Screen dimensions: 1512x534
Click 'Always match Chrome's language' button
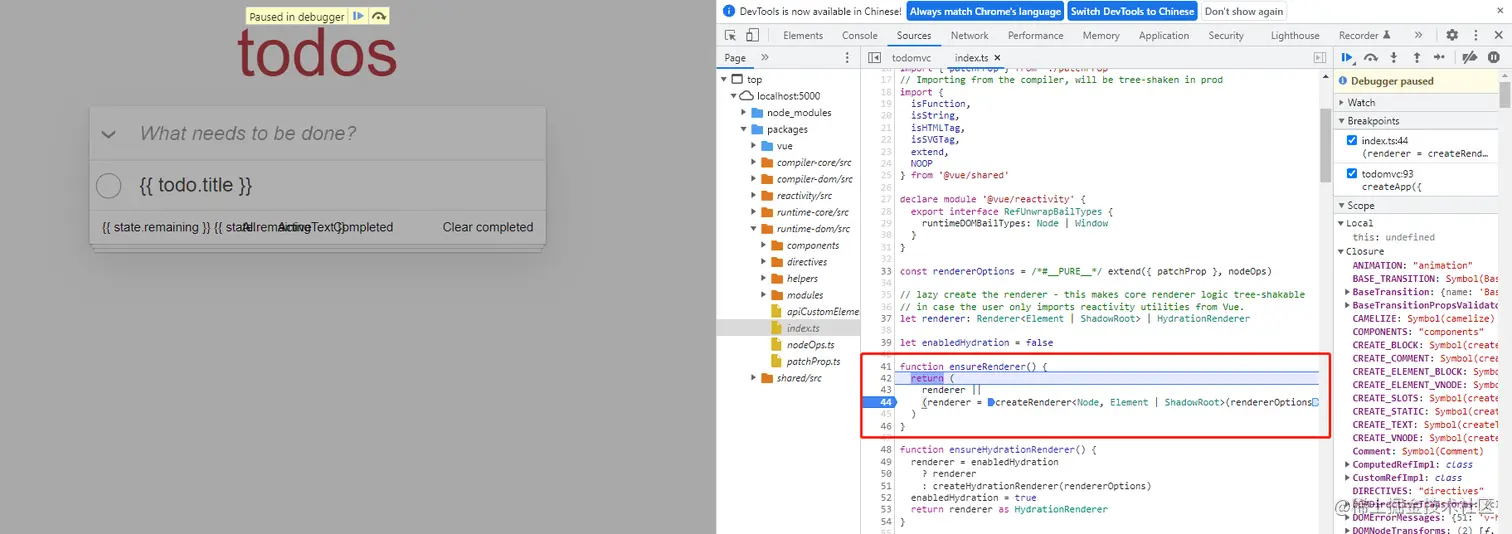coord(985,11)
